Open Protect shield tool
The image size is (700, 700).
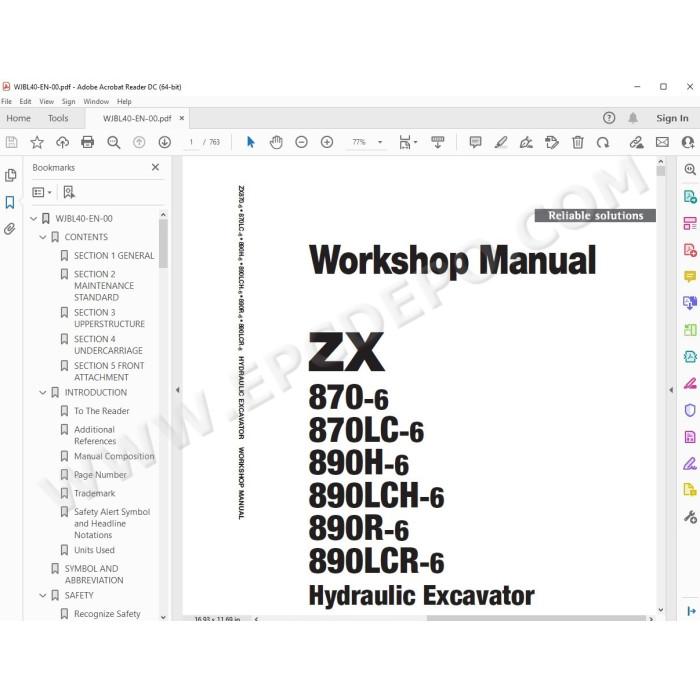click(690, 410)
